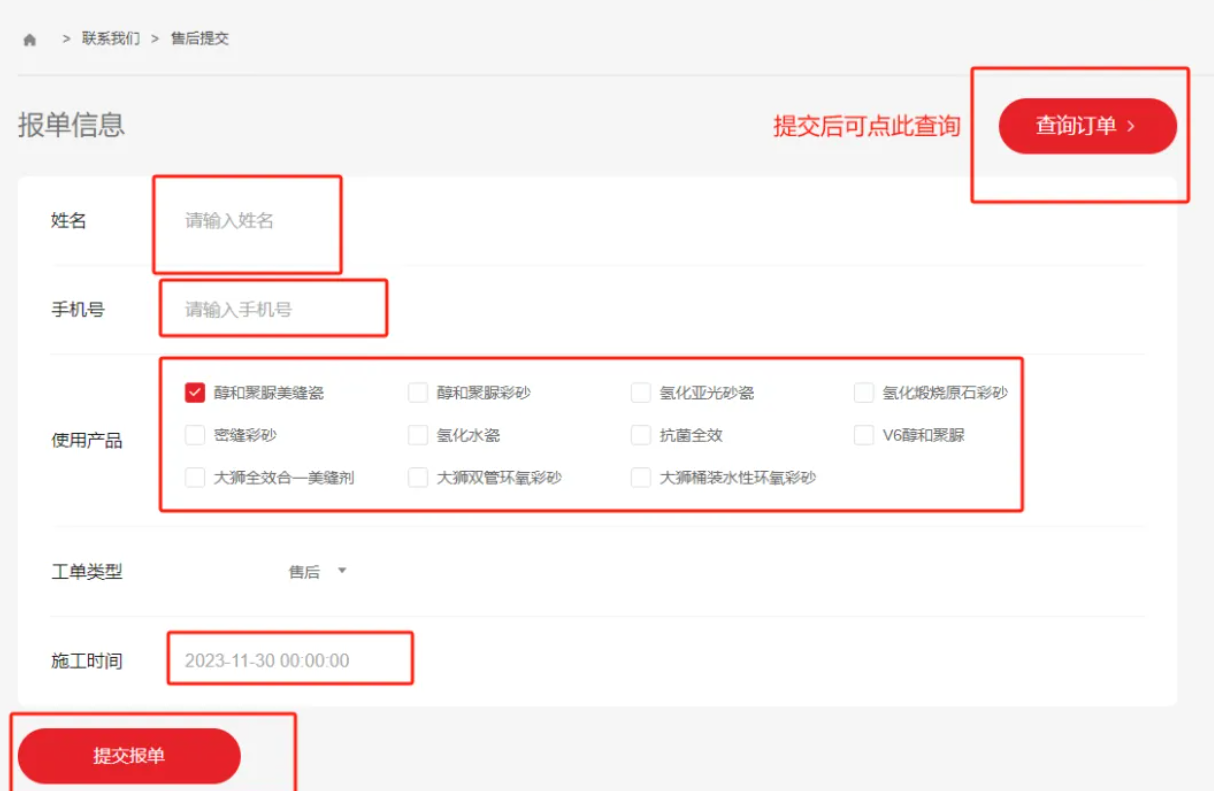Select the V6醇和聚脲 checkbox
The image size is (1214, 791).
tap(864, 435)
